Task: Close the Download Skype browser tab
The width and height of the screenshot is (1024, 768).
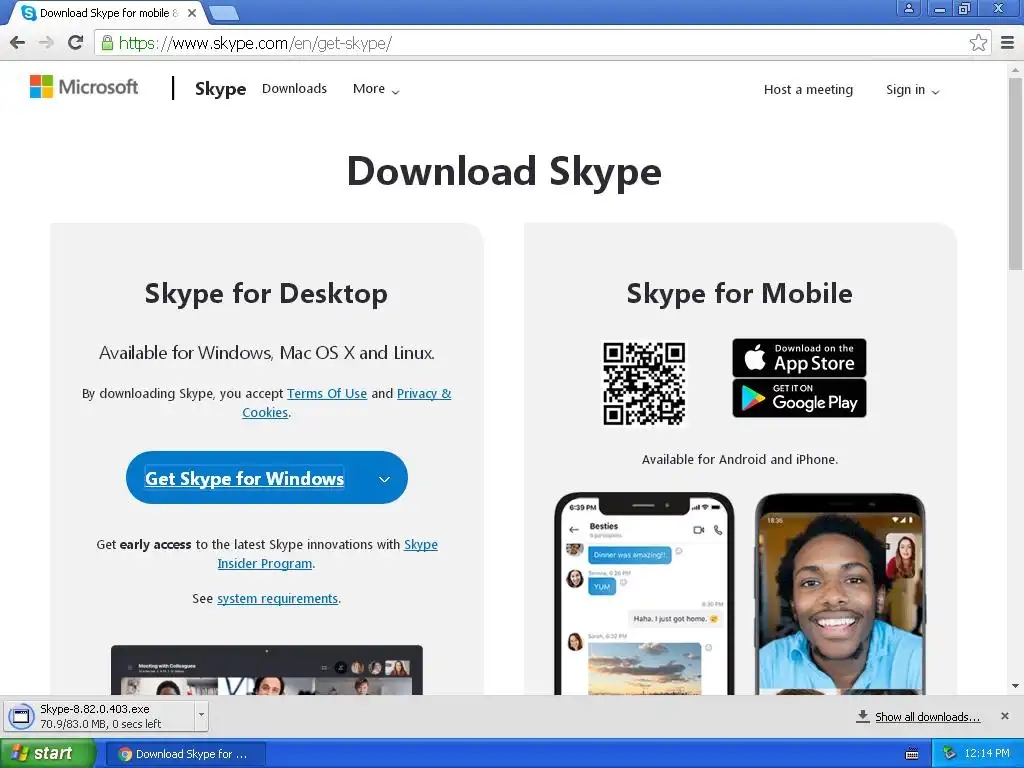Action: [x=192, y=12]
